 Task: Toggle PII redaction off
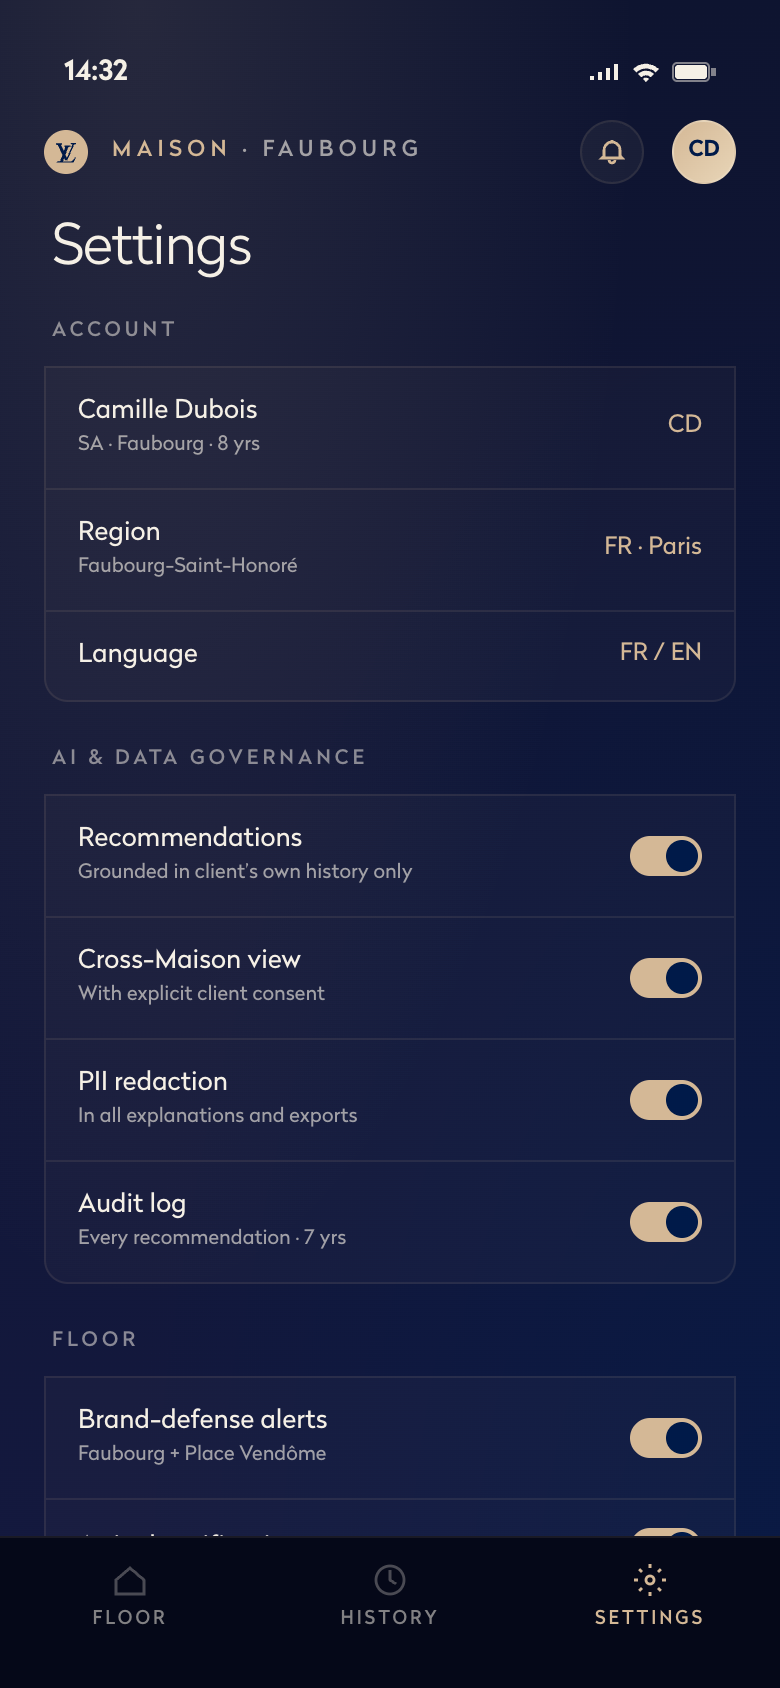pos(666,1100)
